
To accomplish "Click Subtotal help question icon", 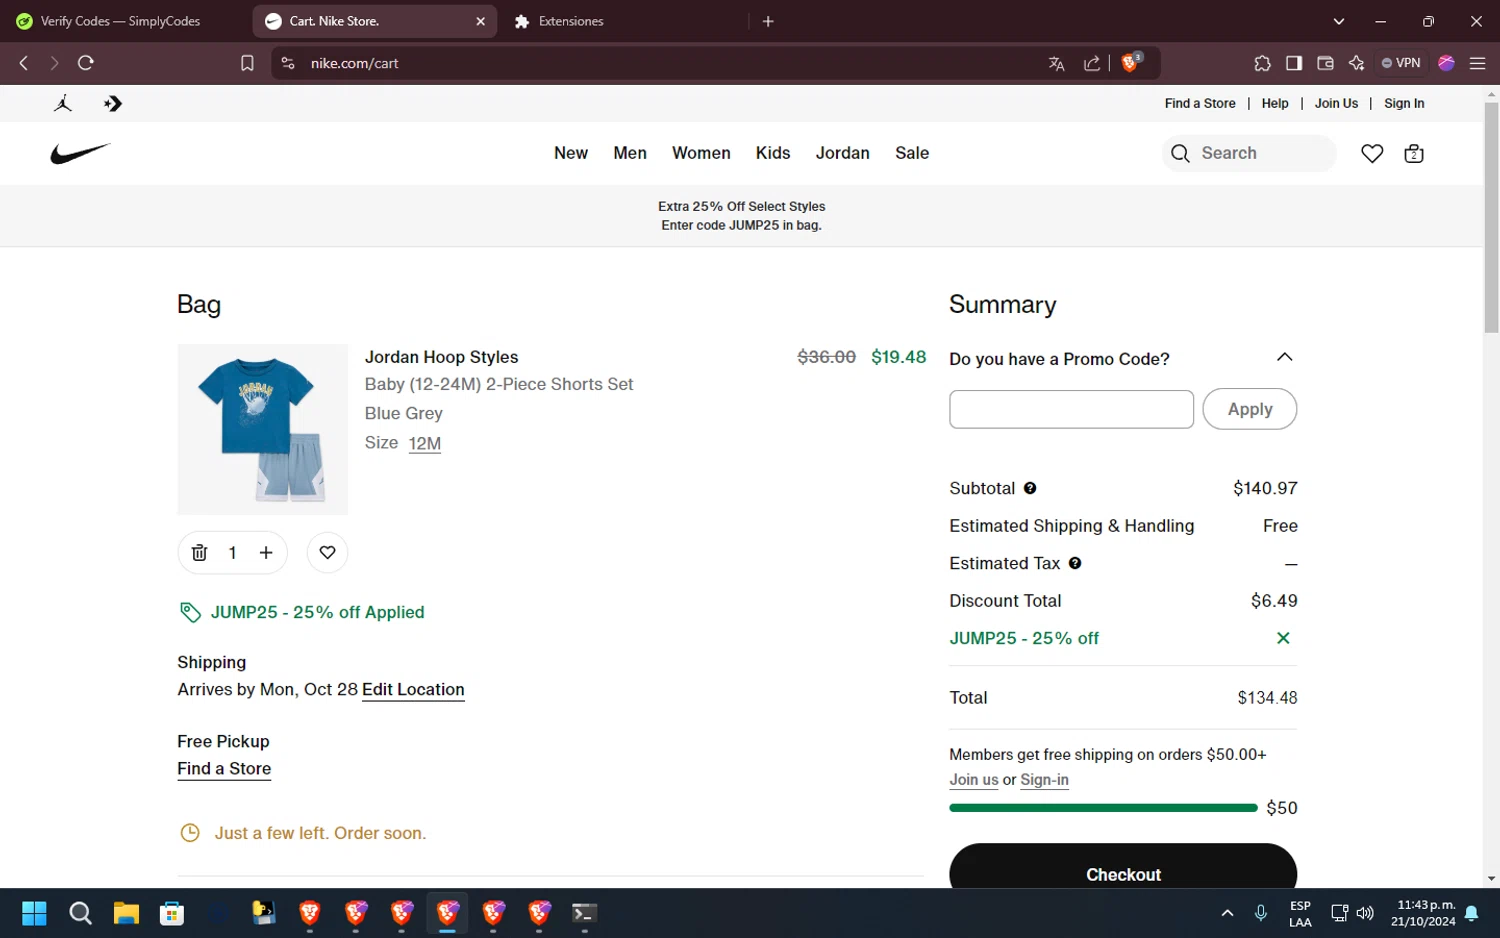I will pos(1030,488).
